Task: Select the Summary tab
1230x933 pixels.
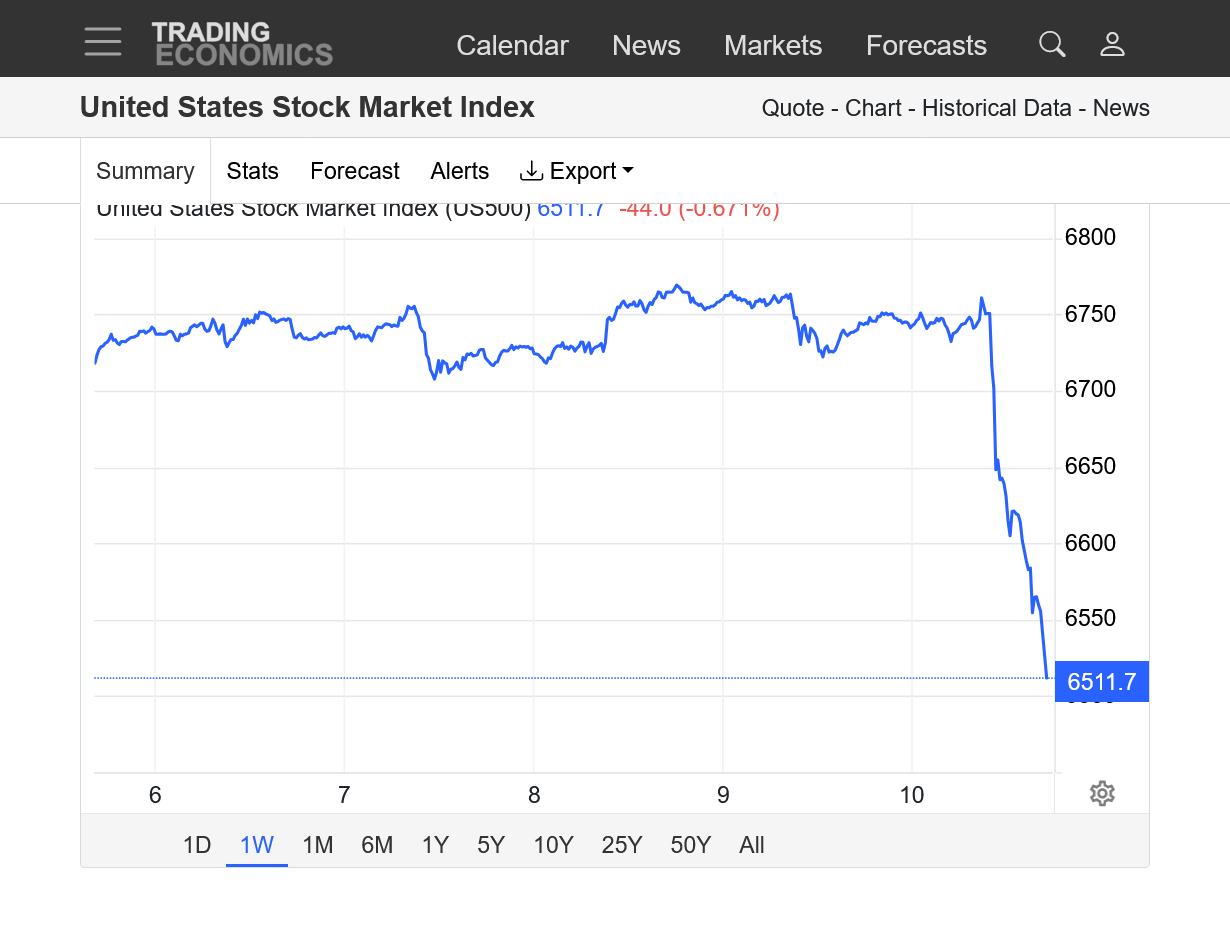Action: (x=145, y=171)
